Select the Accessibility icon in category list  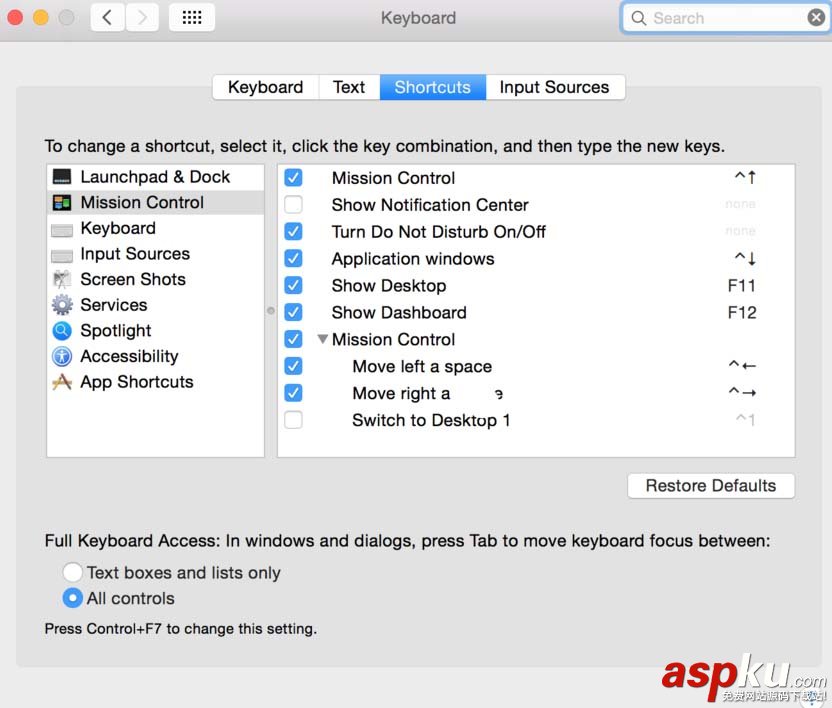(x=62, y=356)
